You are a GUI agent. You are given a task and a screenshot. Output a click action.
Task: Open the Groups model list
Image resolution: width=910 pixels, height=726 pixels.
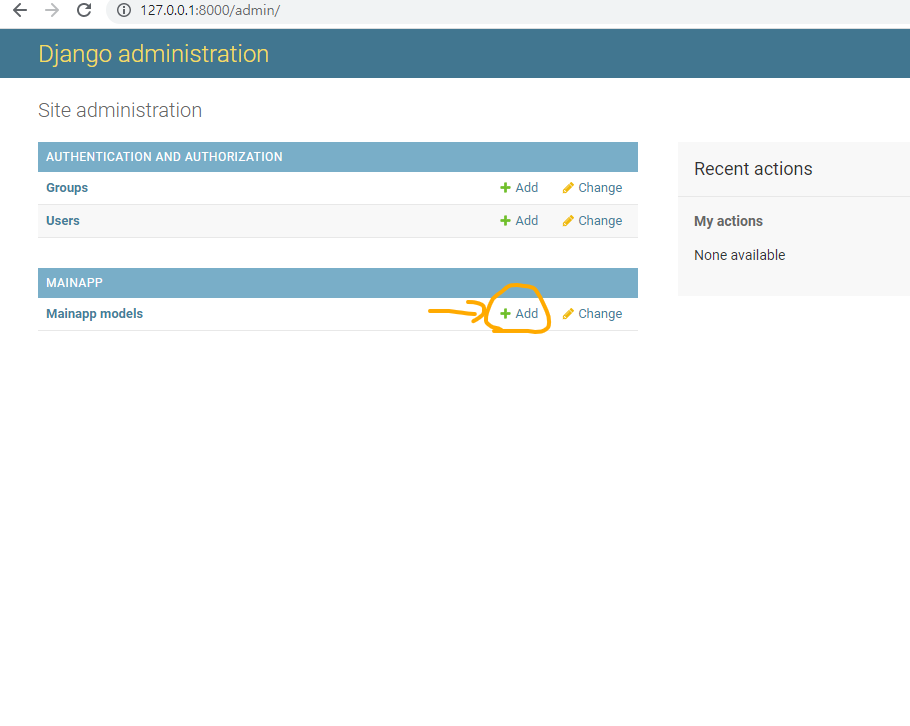click(x=67, y=187)
